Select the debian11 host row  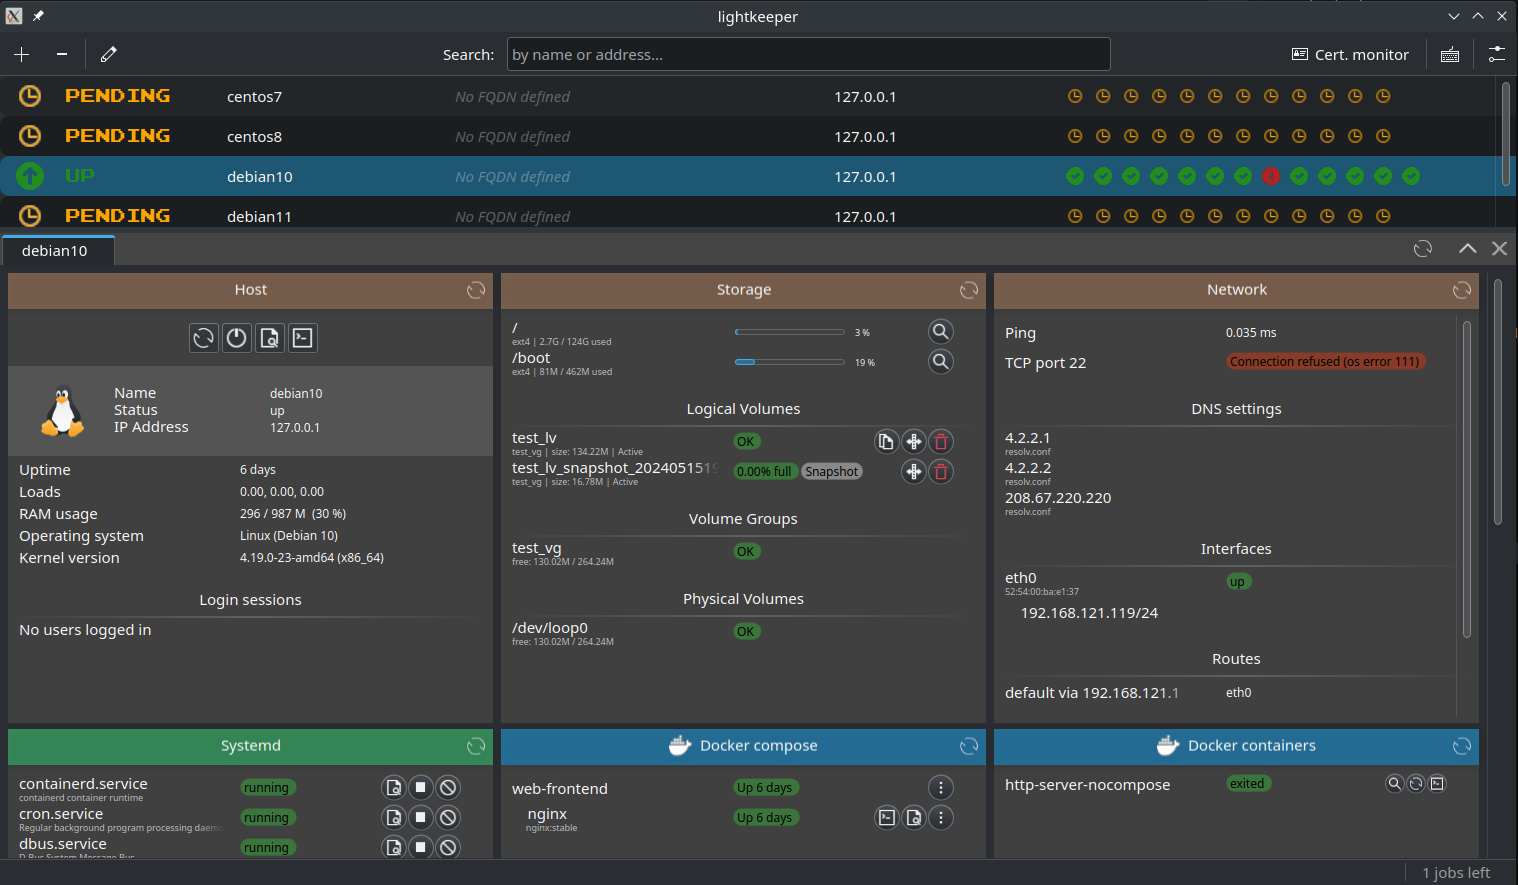(748, 214)
